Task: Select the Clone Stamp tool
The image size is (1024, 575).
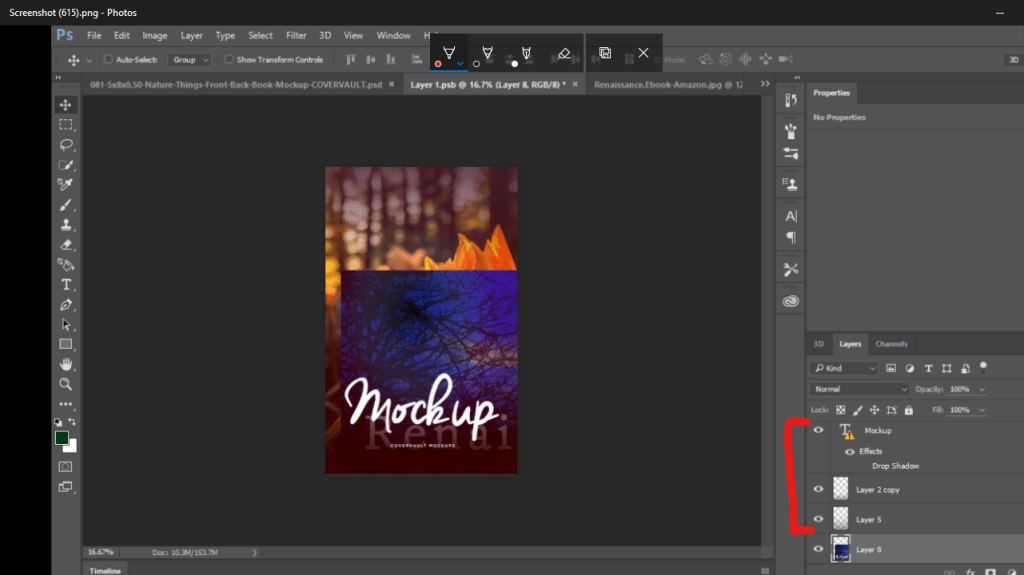Action: coord(66,224)
